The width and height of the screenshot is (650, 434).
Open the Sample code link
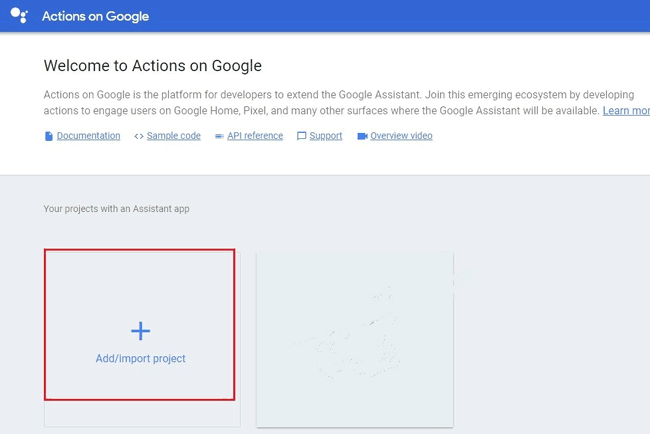173,136
